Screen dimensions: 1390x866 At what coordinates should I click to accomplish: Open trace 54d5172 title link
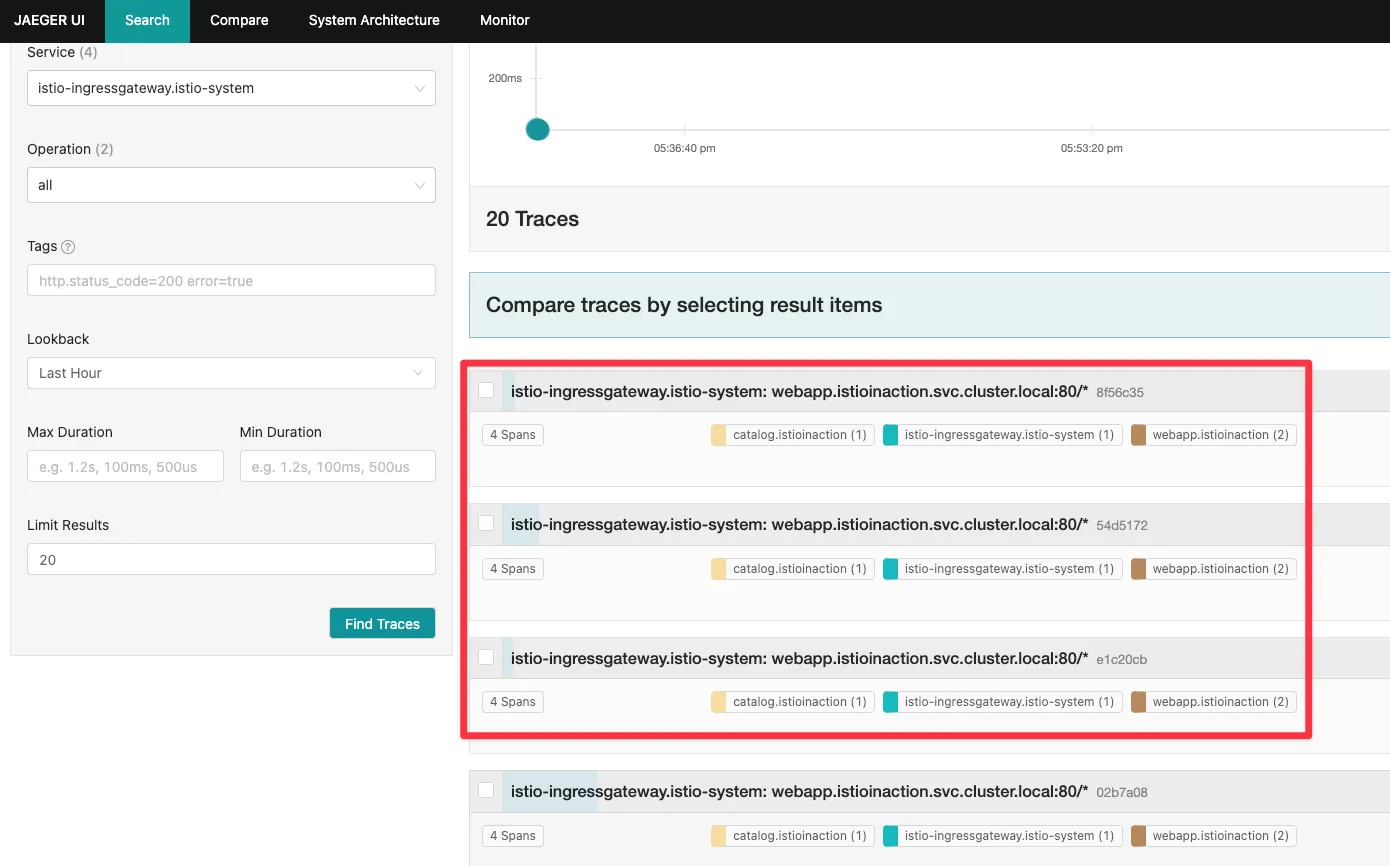click(x=799, y=524)
